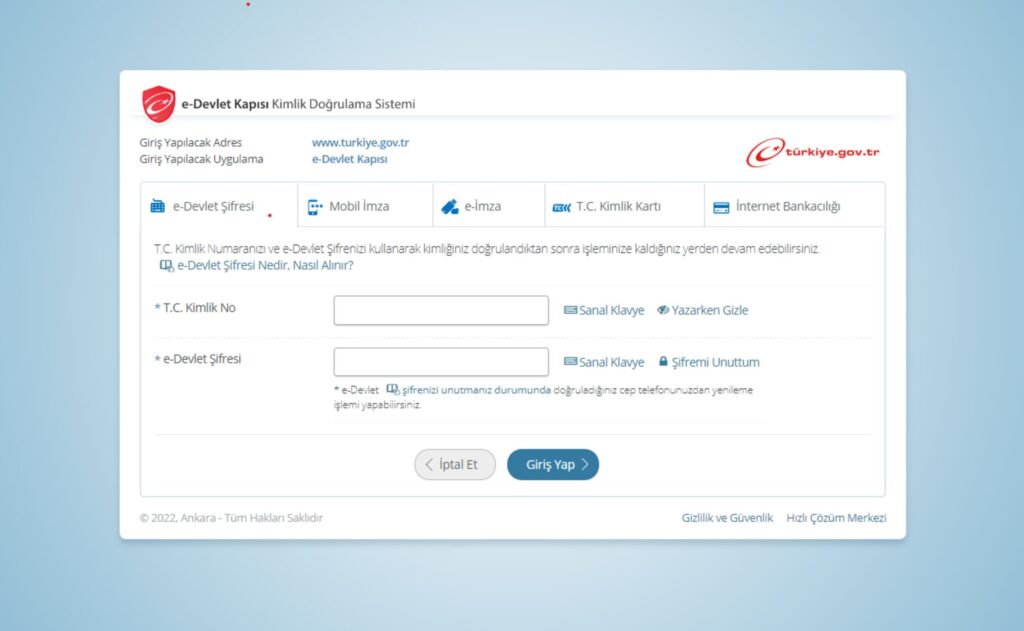The image size is (1024, 631).
Task: Select the T.C. Kimlik Kartı tab
Action: point(618,207)
